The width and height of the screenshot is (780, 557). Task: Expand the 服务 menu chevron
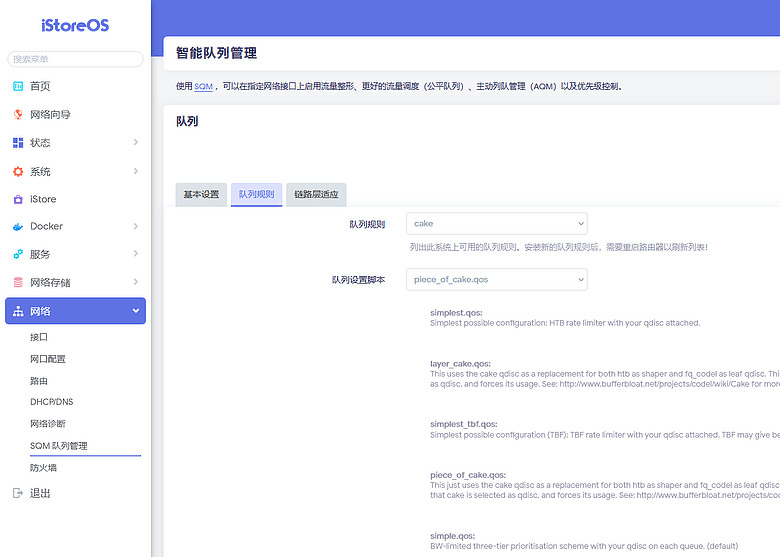136,254
